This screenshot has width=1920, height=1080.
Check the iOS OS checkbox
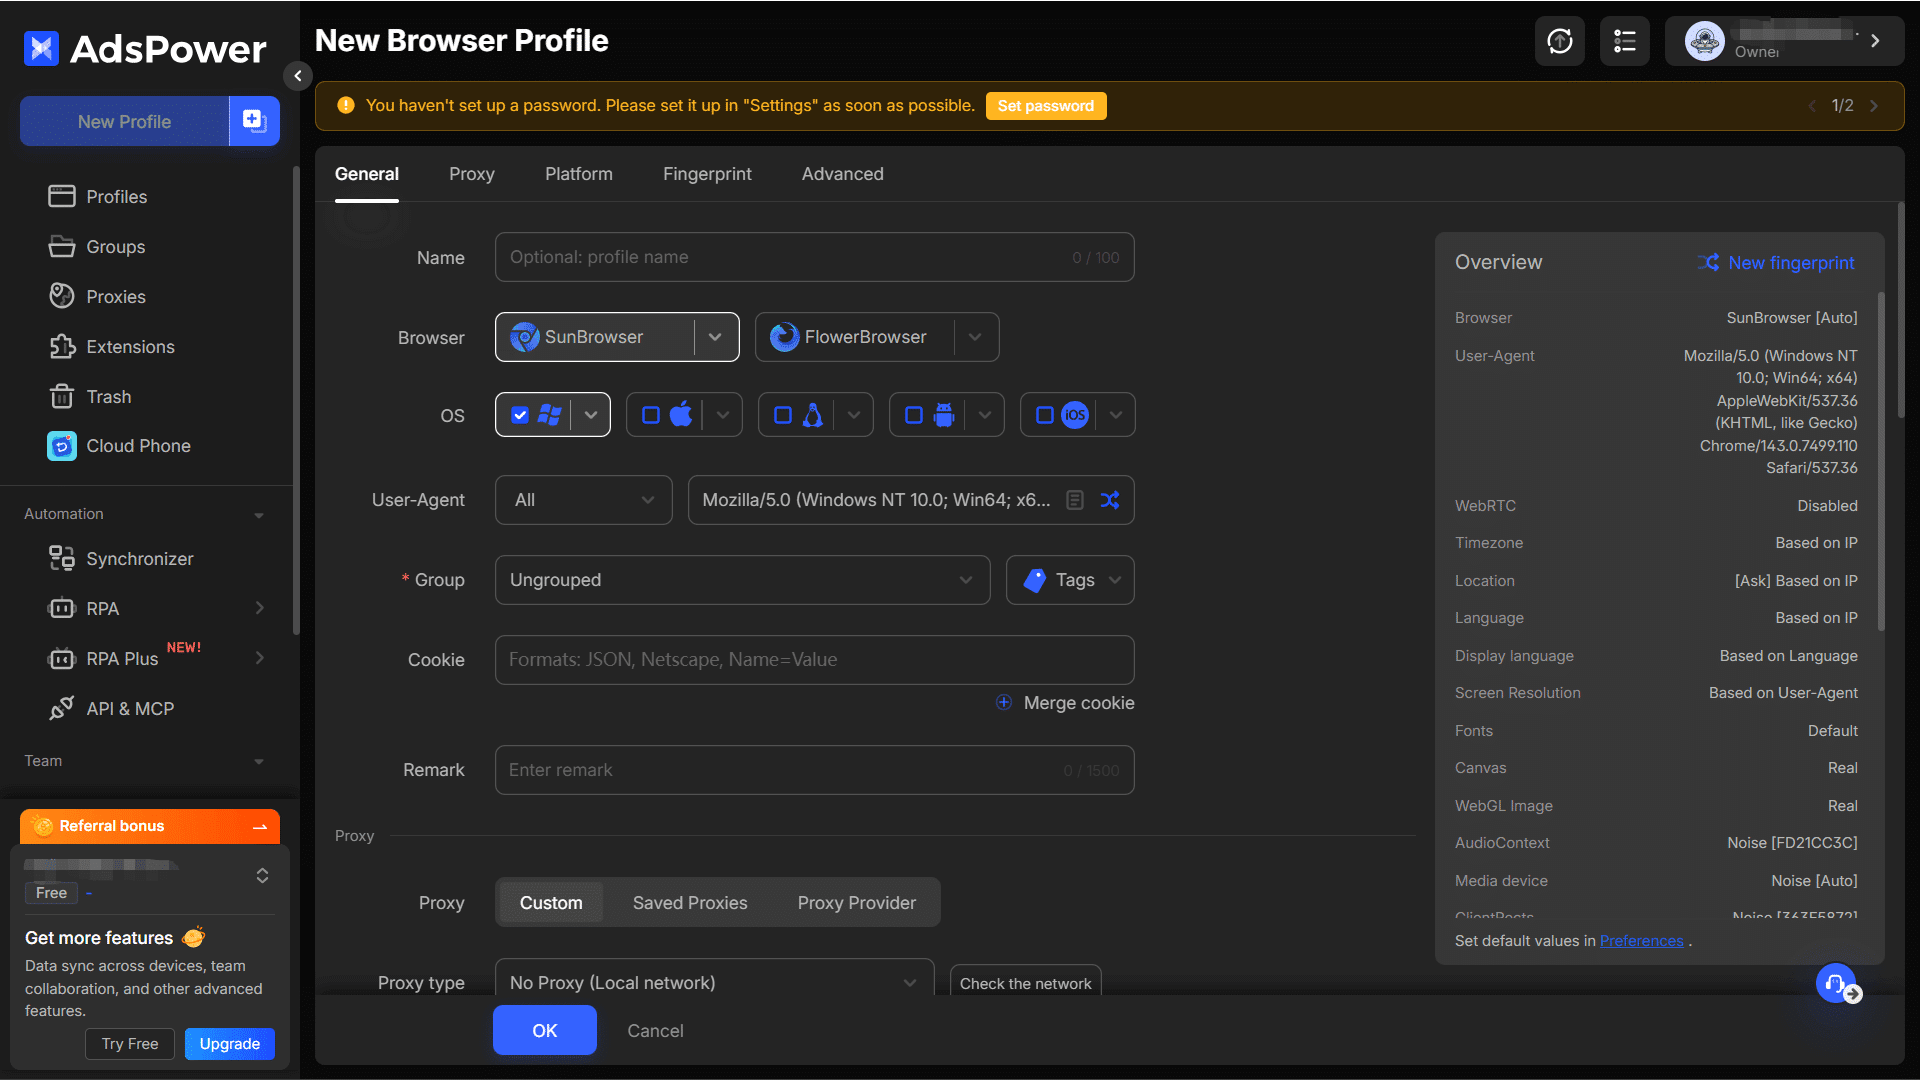coord(1045,415)
